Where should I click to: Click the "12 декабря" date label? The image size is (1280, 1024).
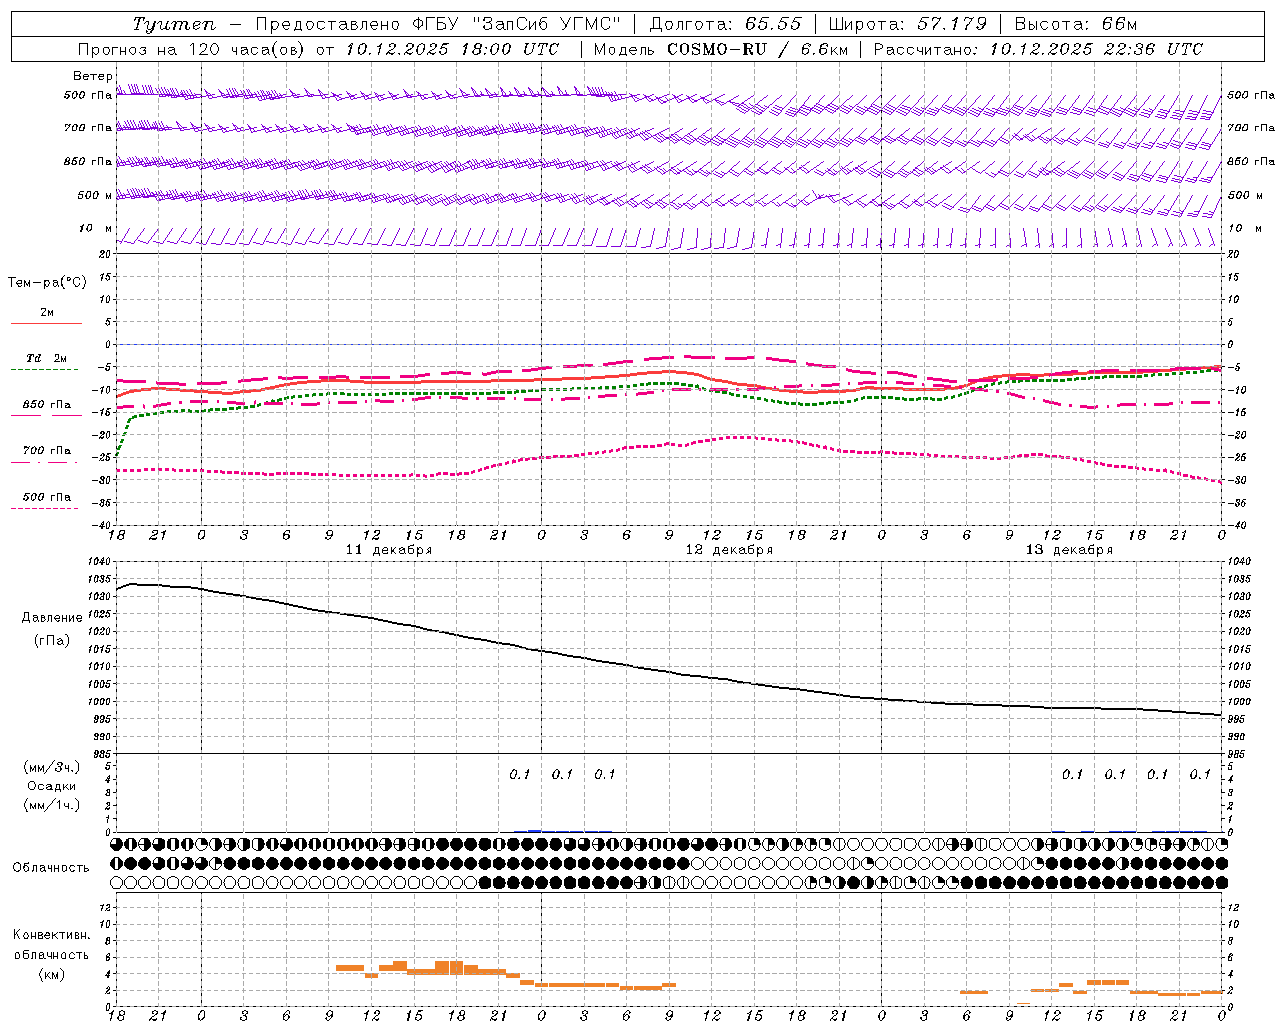pyautogui.click(x=729, y=550)
